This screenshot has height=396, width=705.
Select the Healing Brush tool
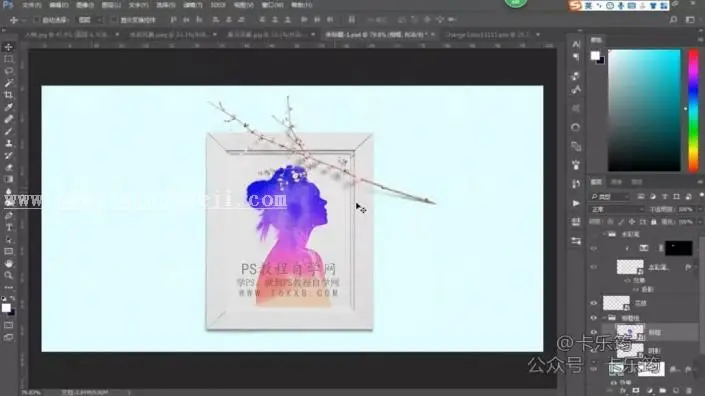click(x=9, y=119)
